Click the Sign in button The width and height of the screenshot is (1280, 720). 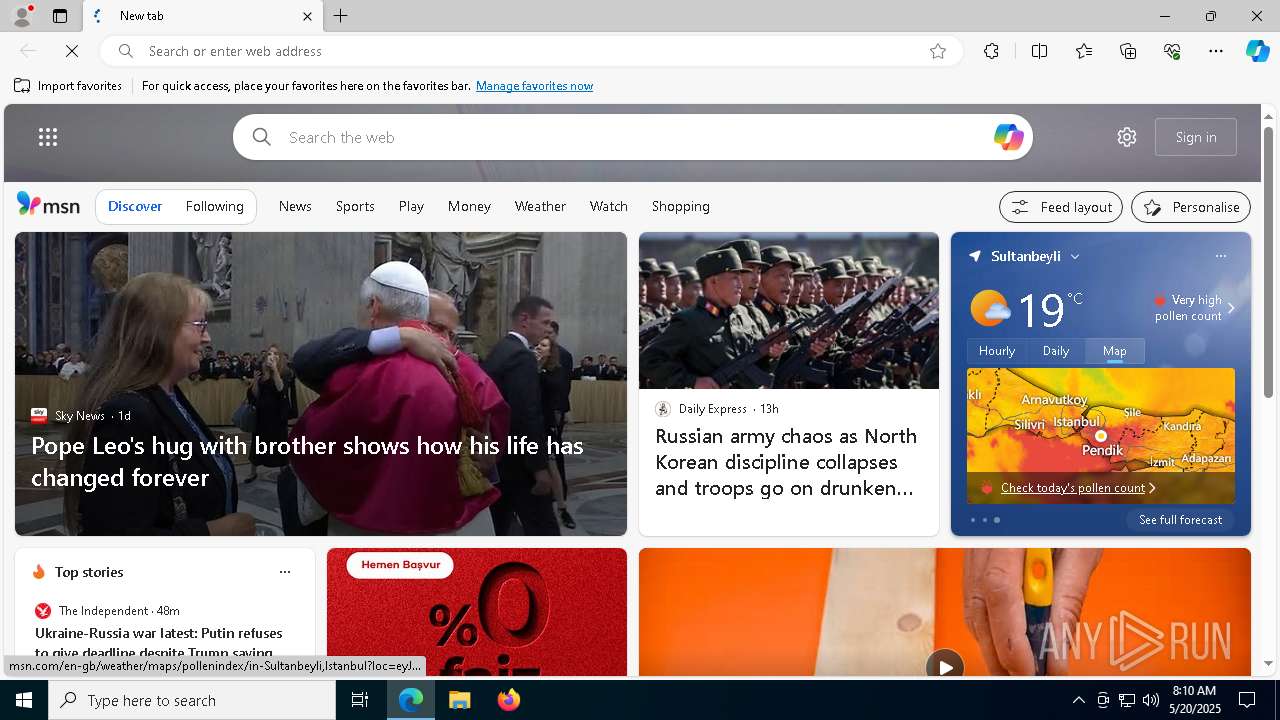tap(1196, 137)
